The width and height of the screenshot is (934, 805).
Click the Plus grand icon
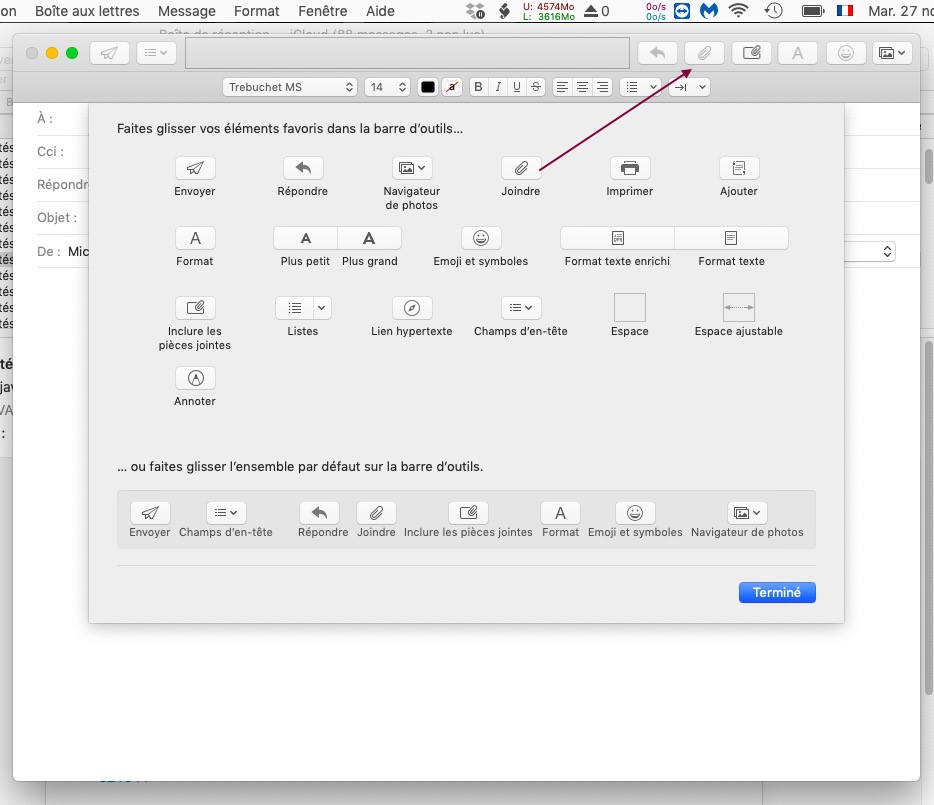(369, 238)
